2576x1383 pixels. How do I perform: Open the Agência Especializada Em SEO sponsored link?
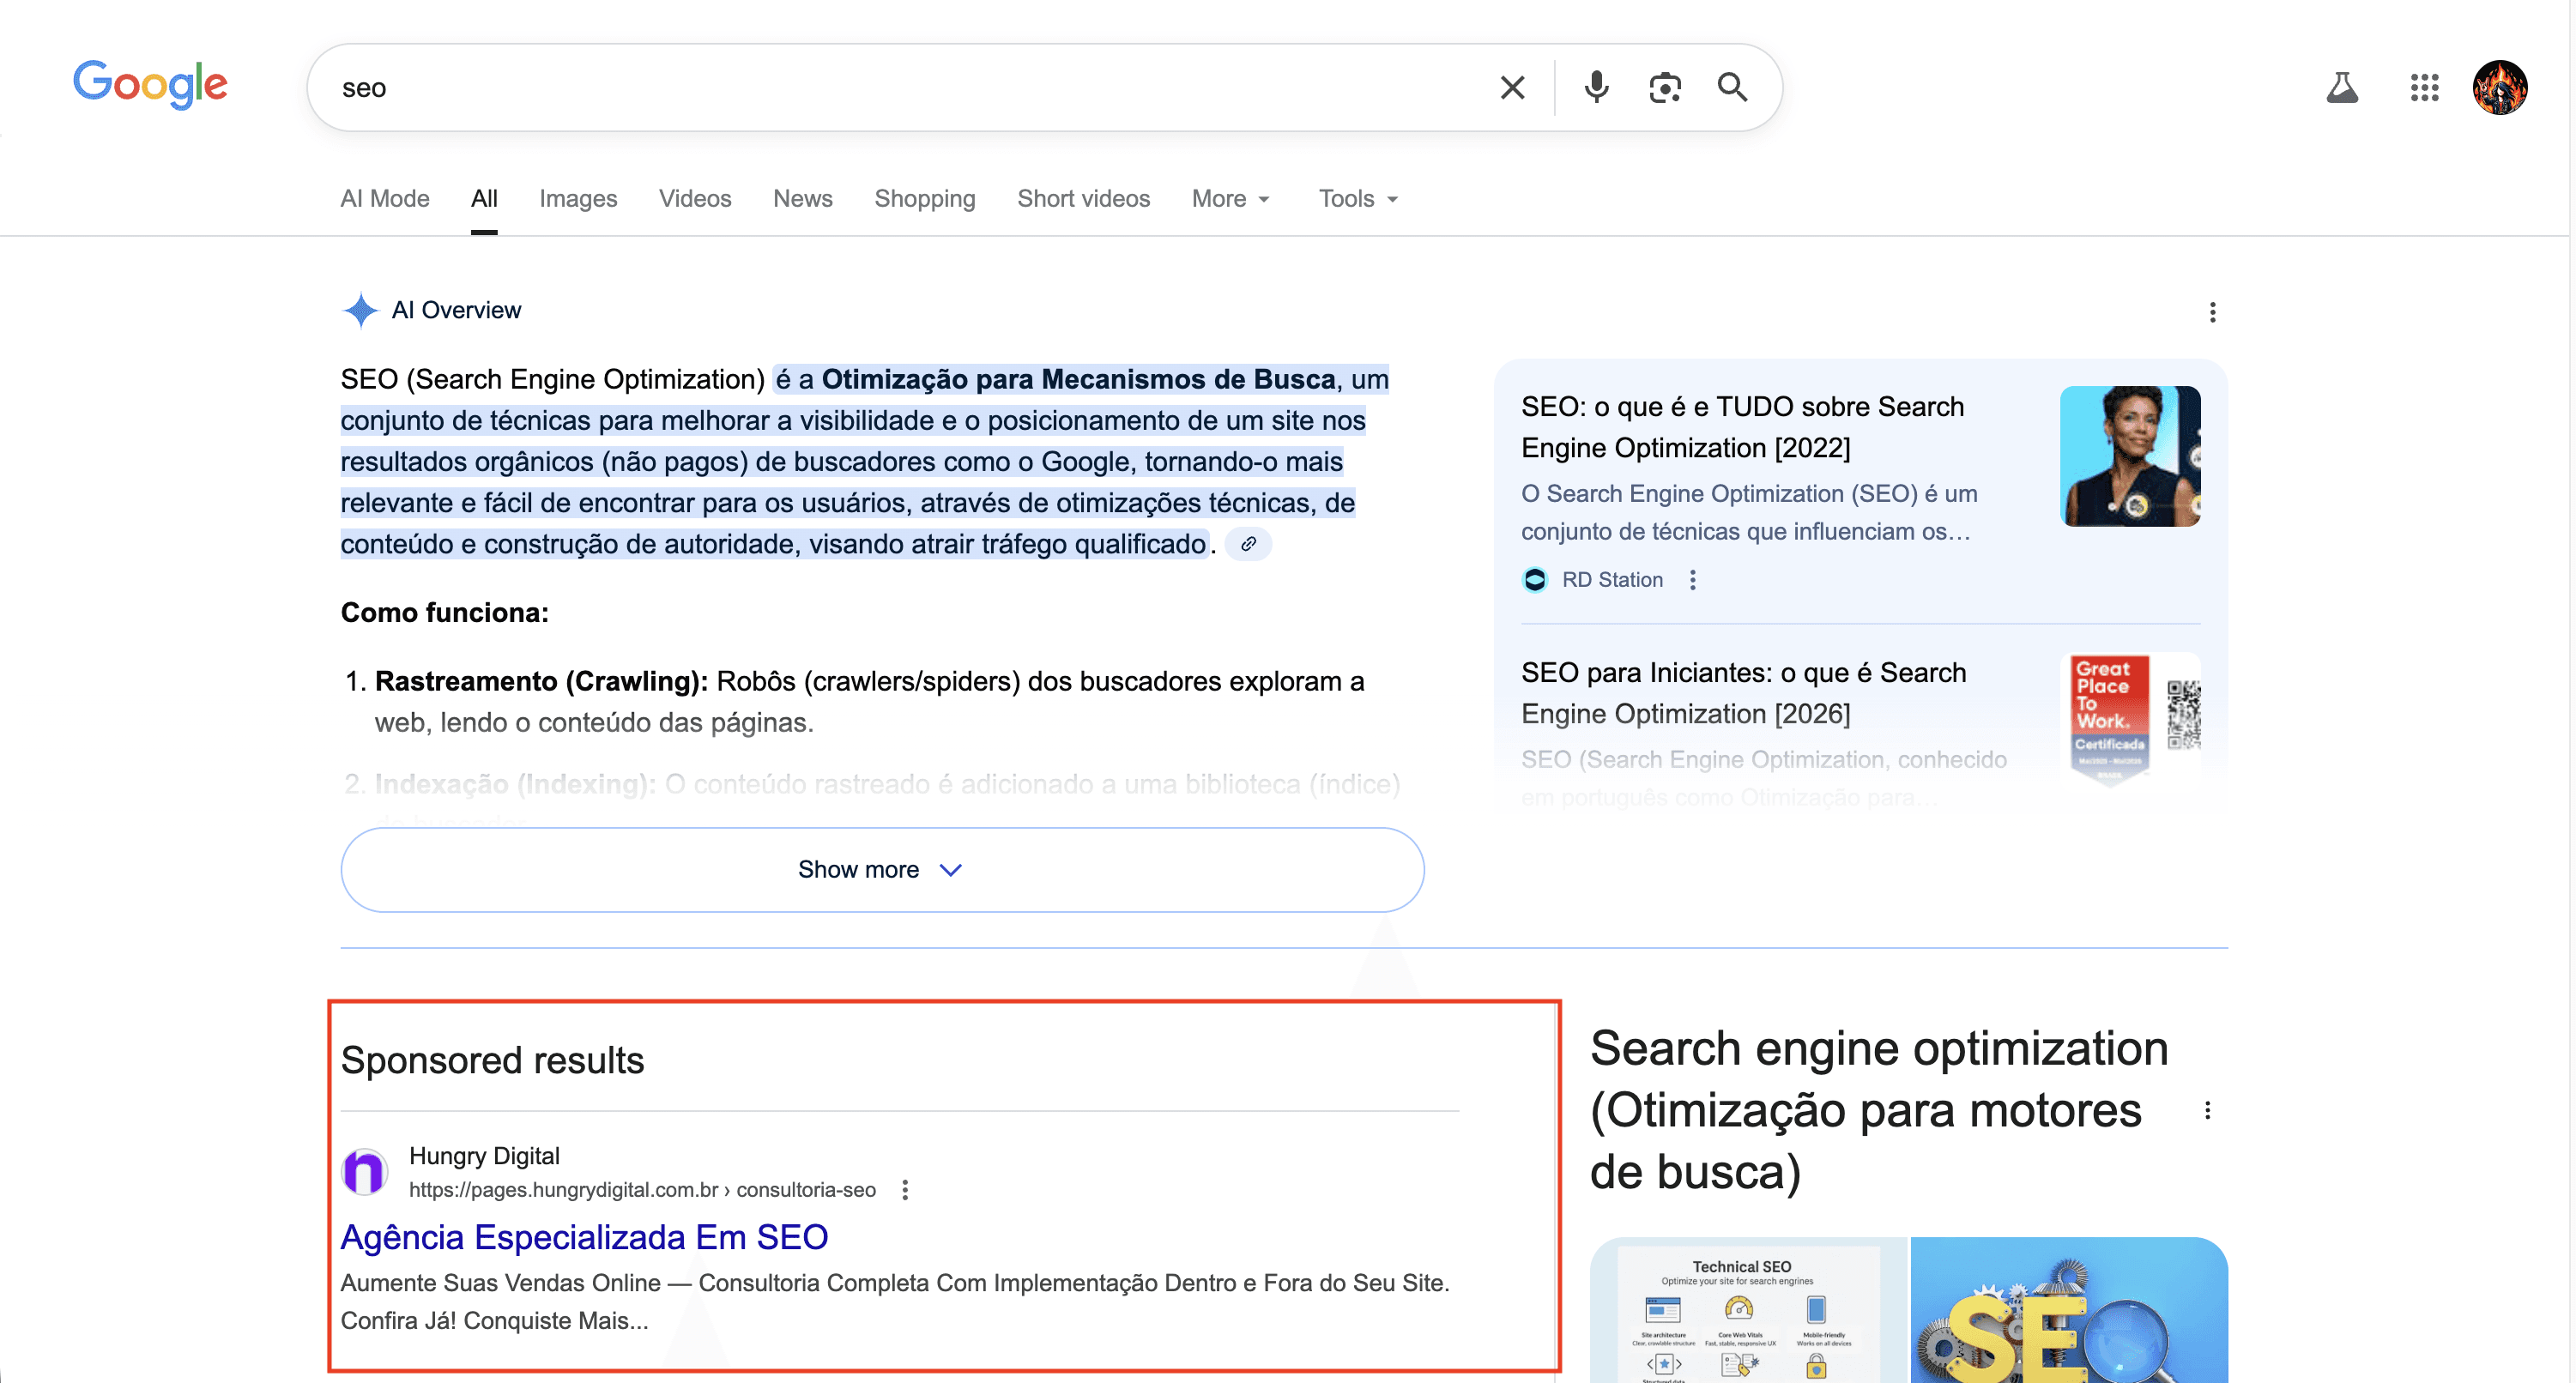pos(585,1237)
